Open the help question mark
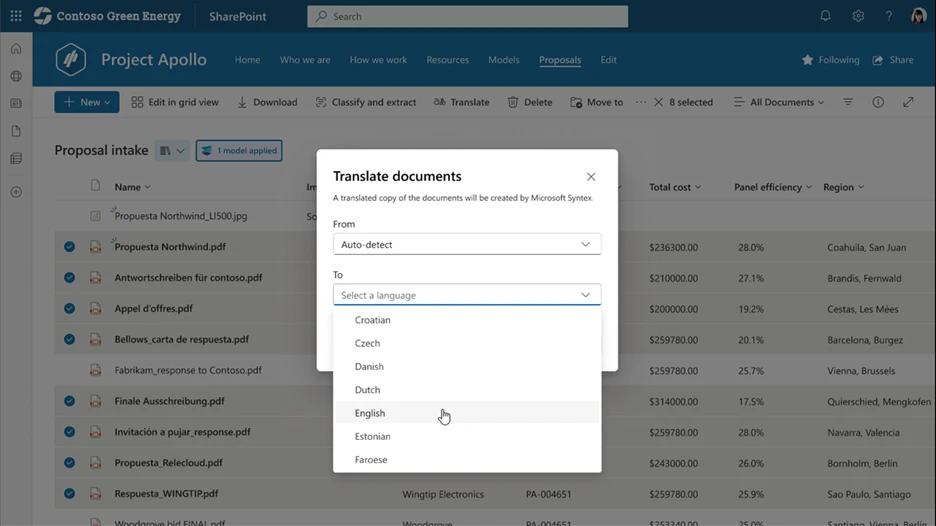 (x=888, y=16)
